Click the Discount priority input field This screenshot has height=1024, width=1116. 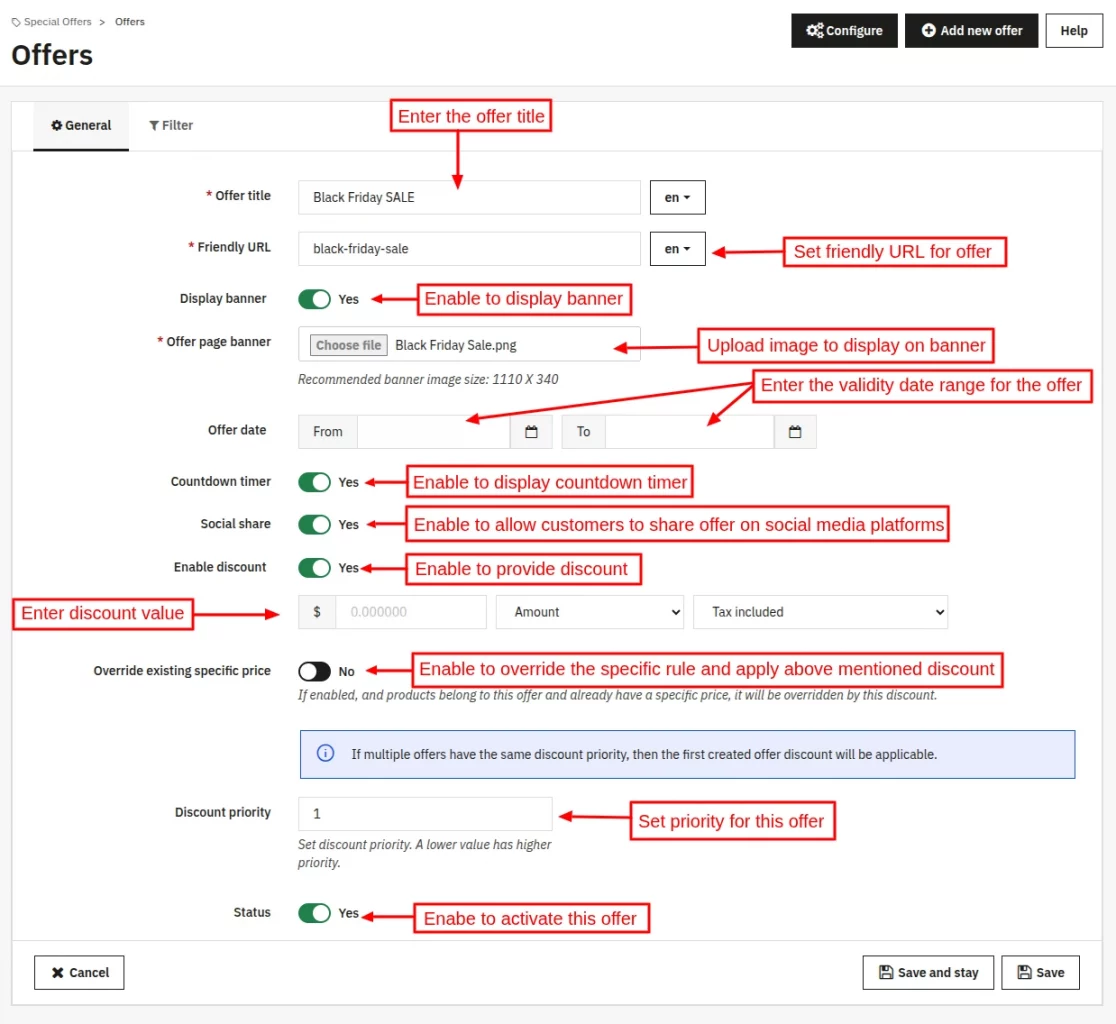[425, 813]
